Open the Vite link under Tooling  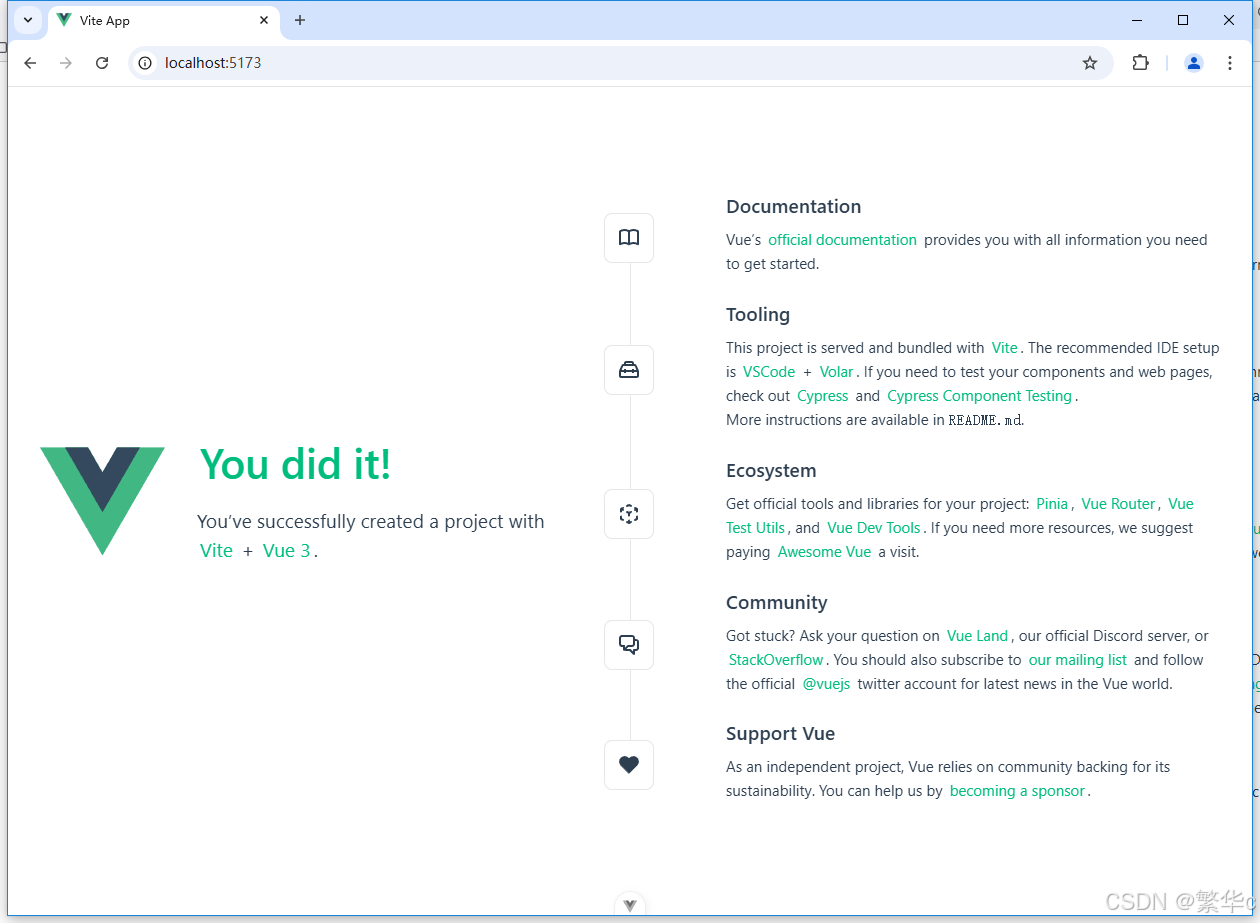[x=1004, y=348]
